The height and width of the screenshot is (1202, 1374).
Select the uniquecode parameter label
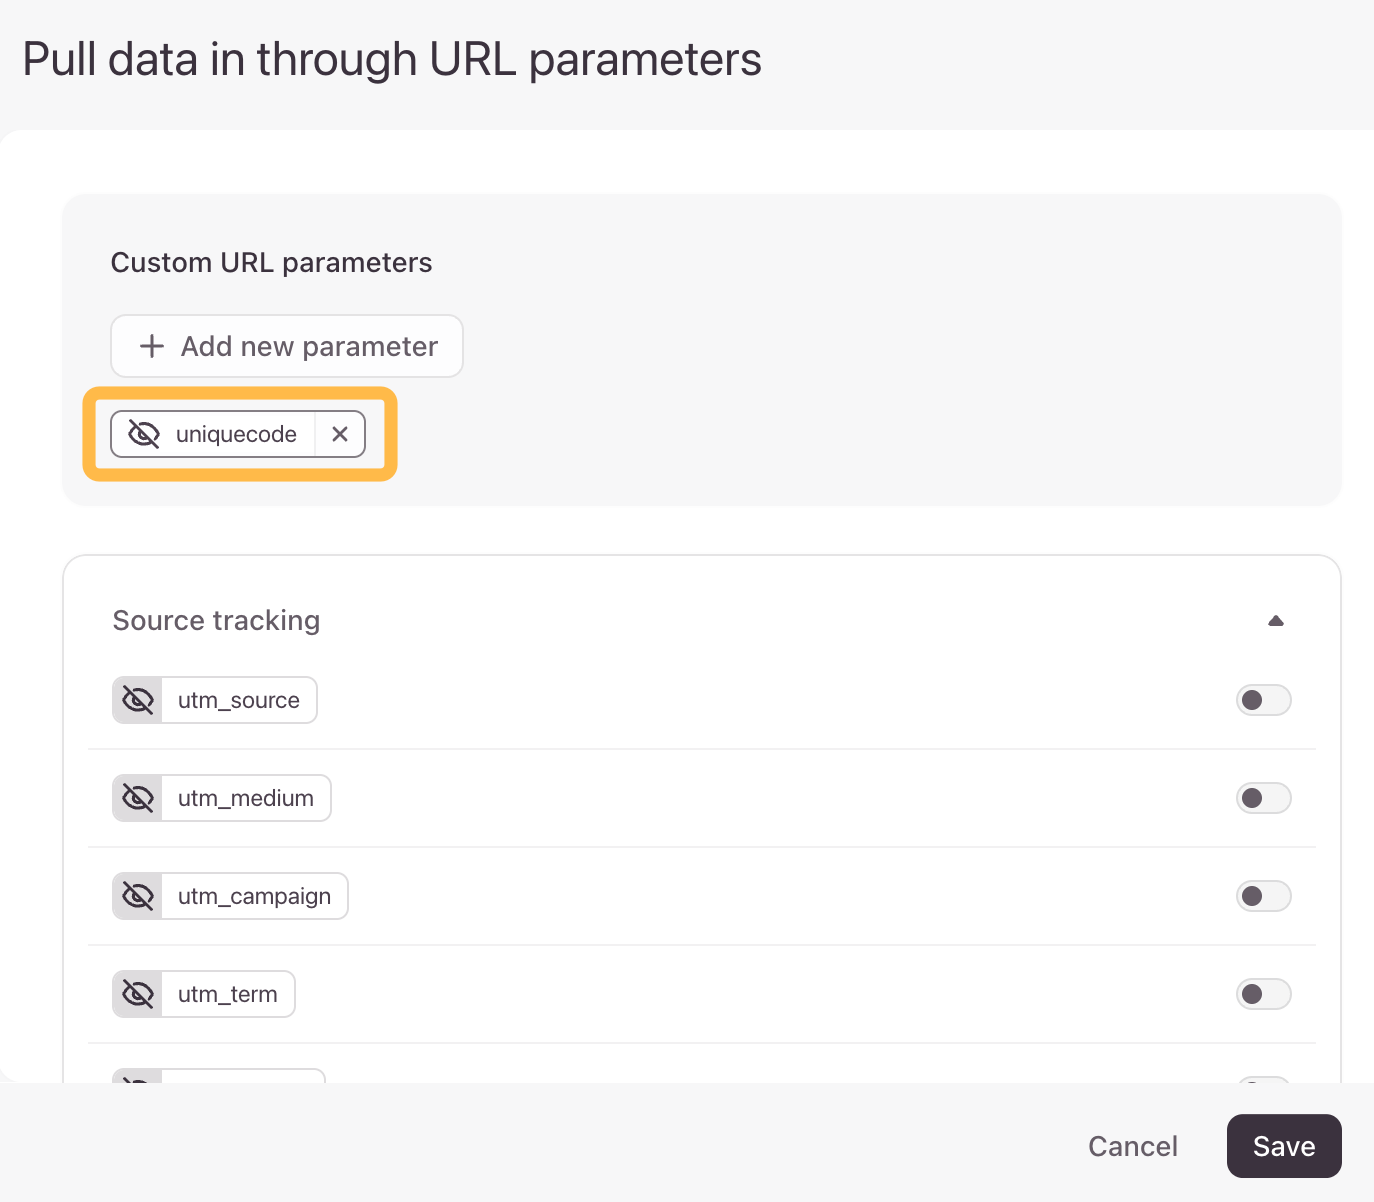pyautogui.click(x=236, y=434)
